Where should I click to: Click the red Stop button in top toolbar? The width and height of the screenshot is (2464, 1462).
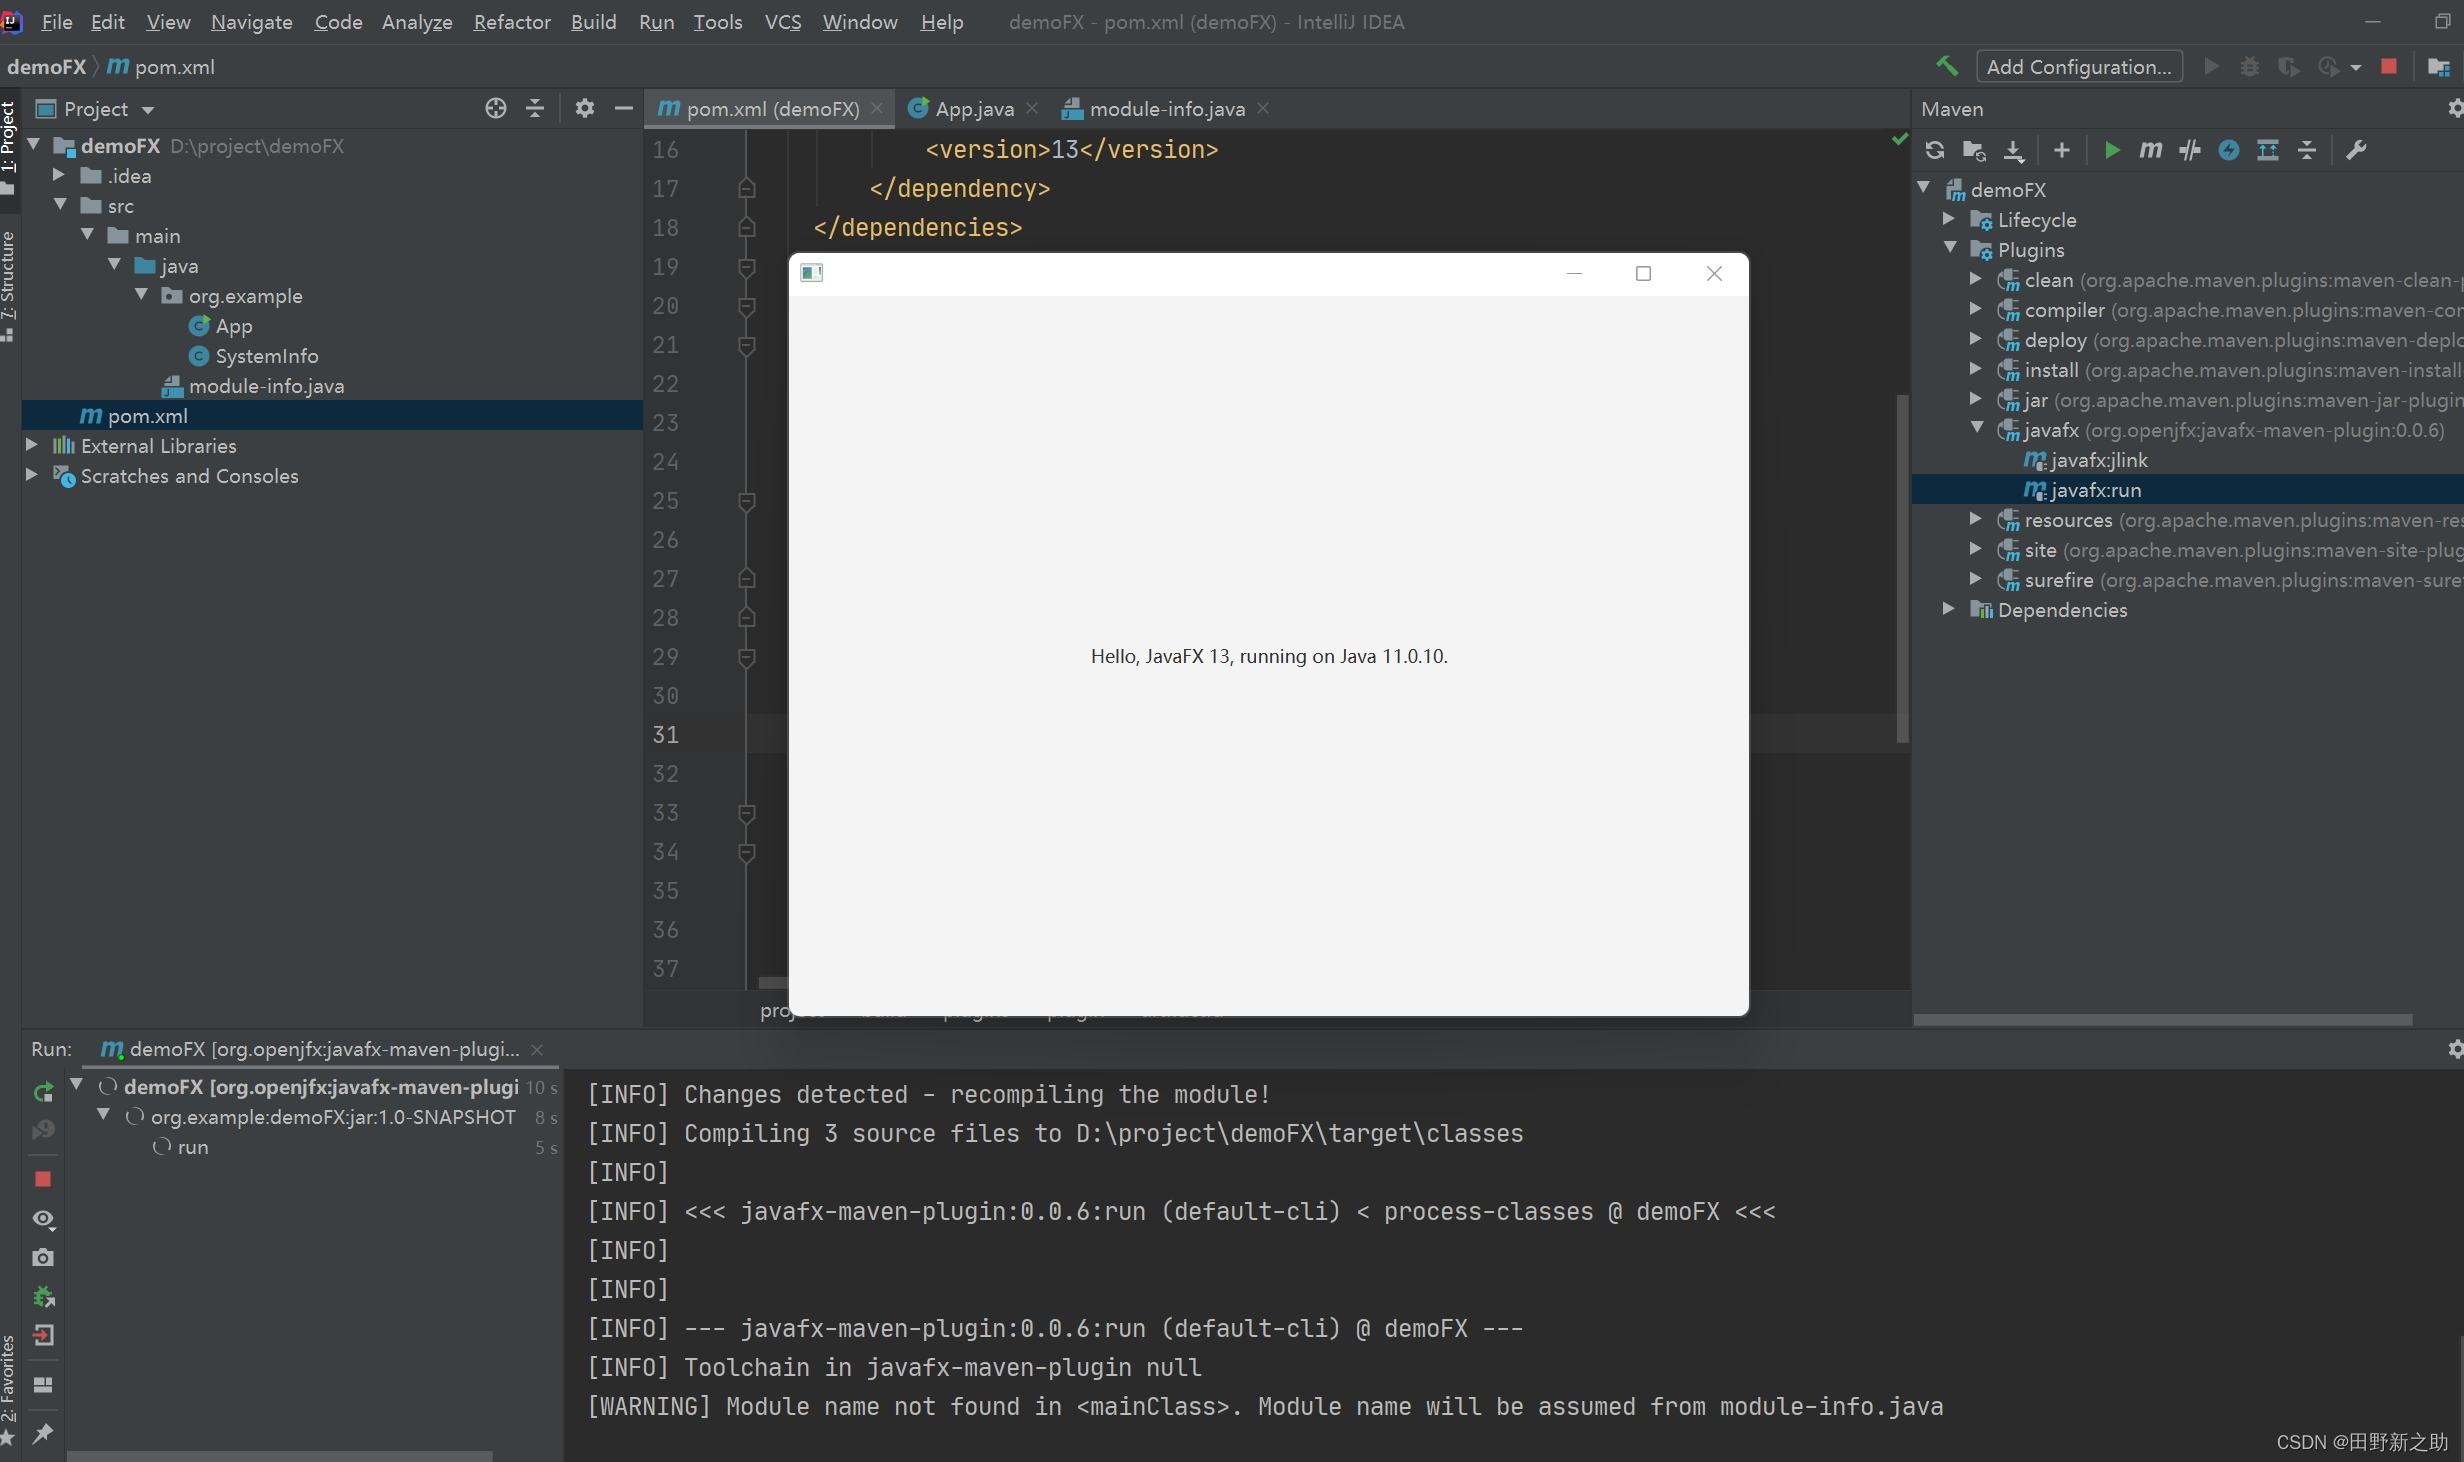tap(2389, 66)
